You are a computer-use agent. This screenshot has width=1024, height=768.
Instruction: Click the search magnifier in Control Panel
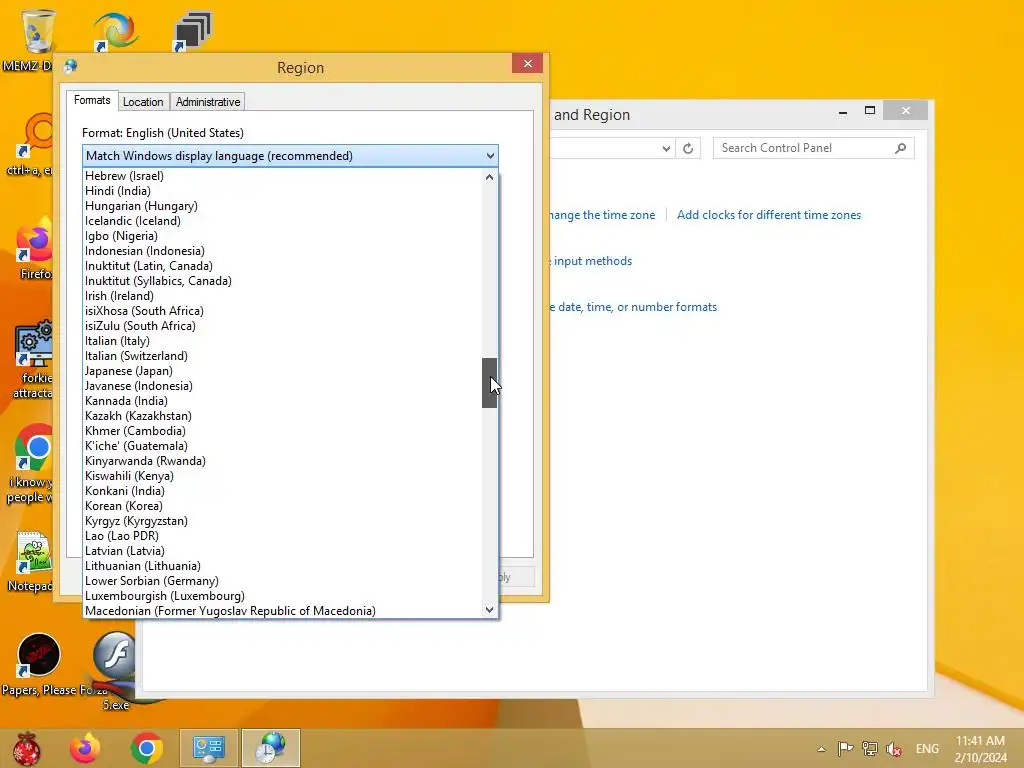click(x=901, y=148)
